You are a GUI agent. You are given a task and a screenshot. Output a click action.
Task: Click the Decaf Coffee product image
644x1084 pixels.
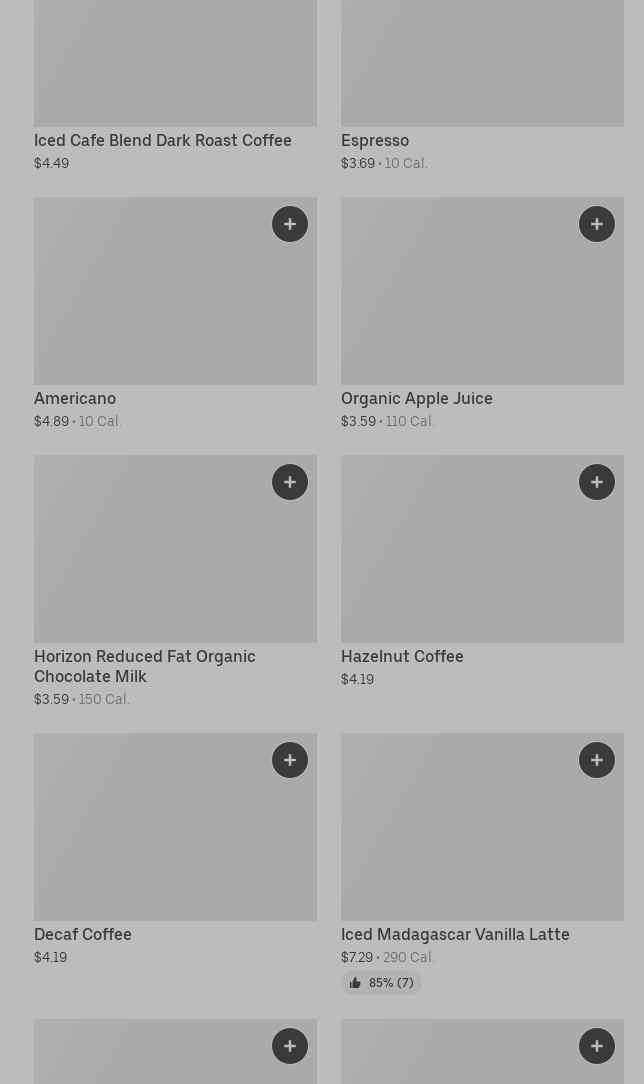point(176,827)
